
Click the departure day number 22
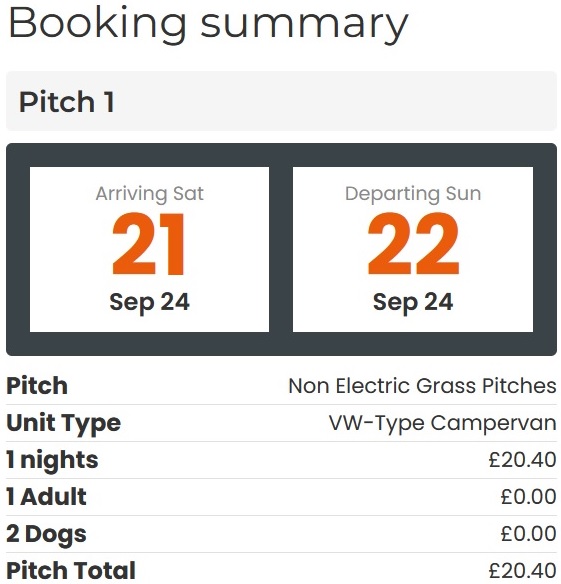pos(413,244)
